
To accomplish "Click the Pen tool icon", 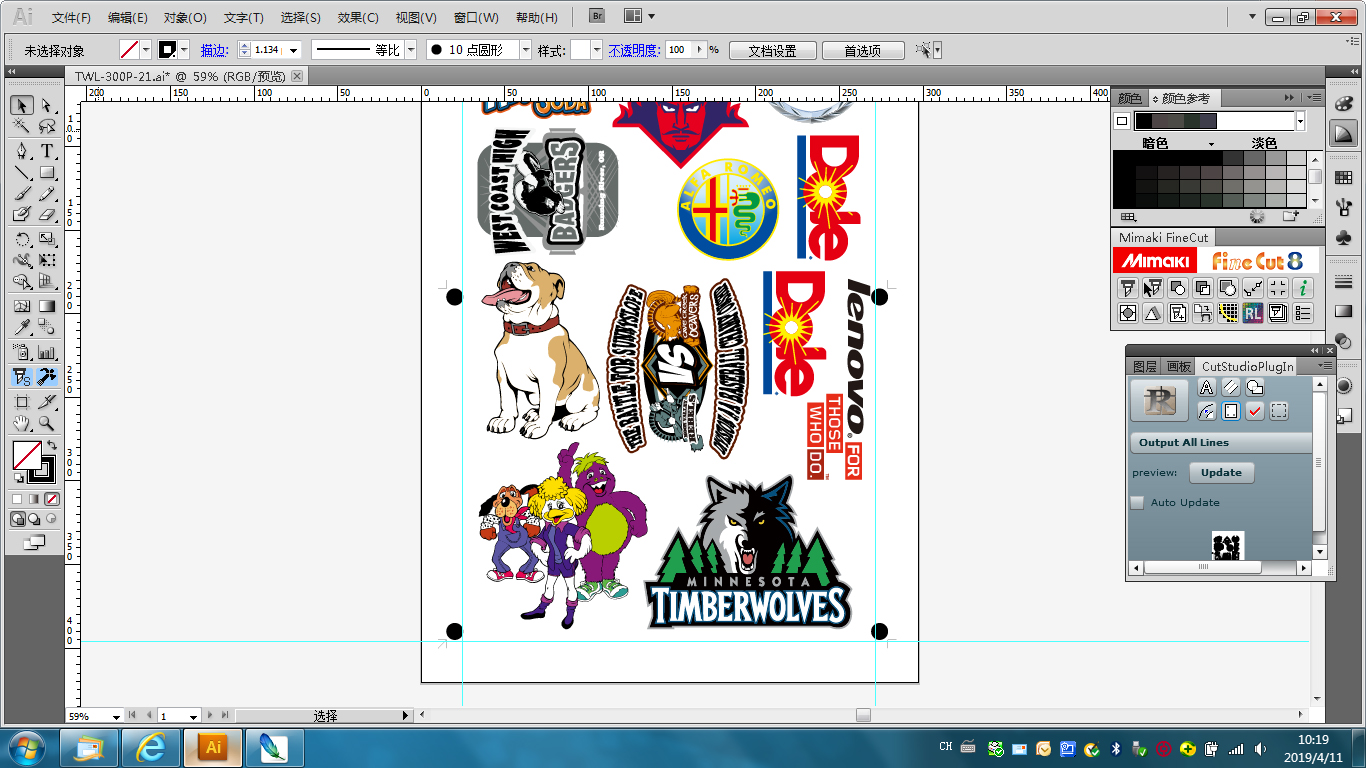I will click(x=21, y=151).
